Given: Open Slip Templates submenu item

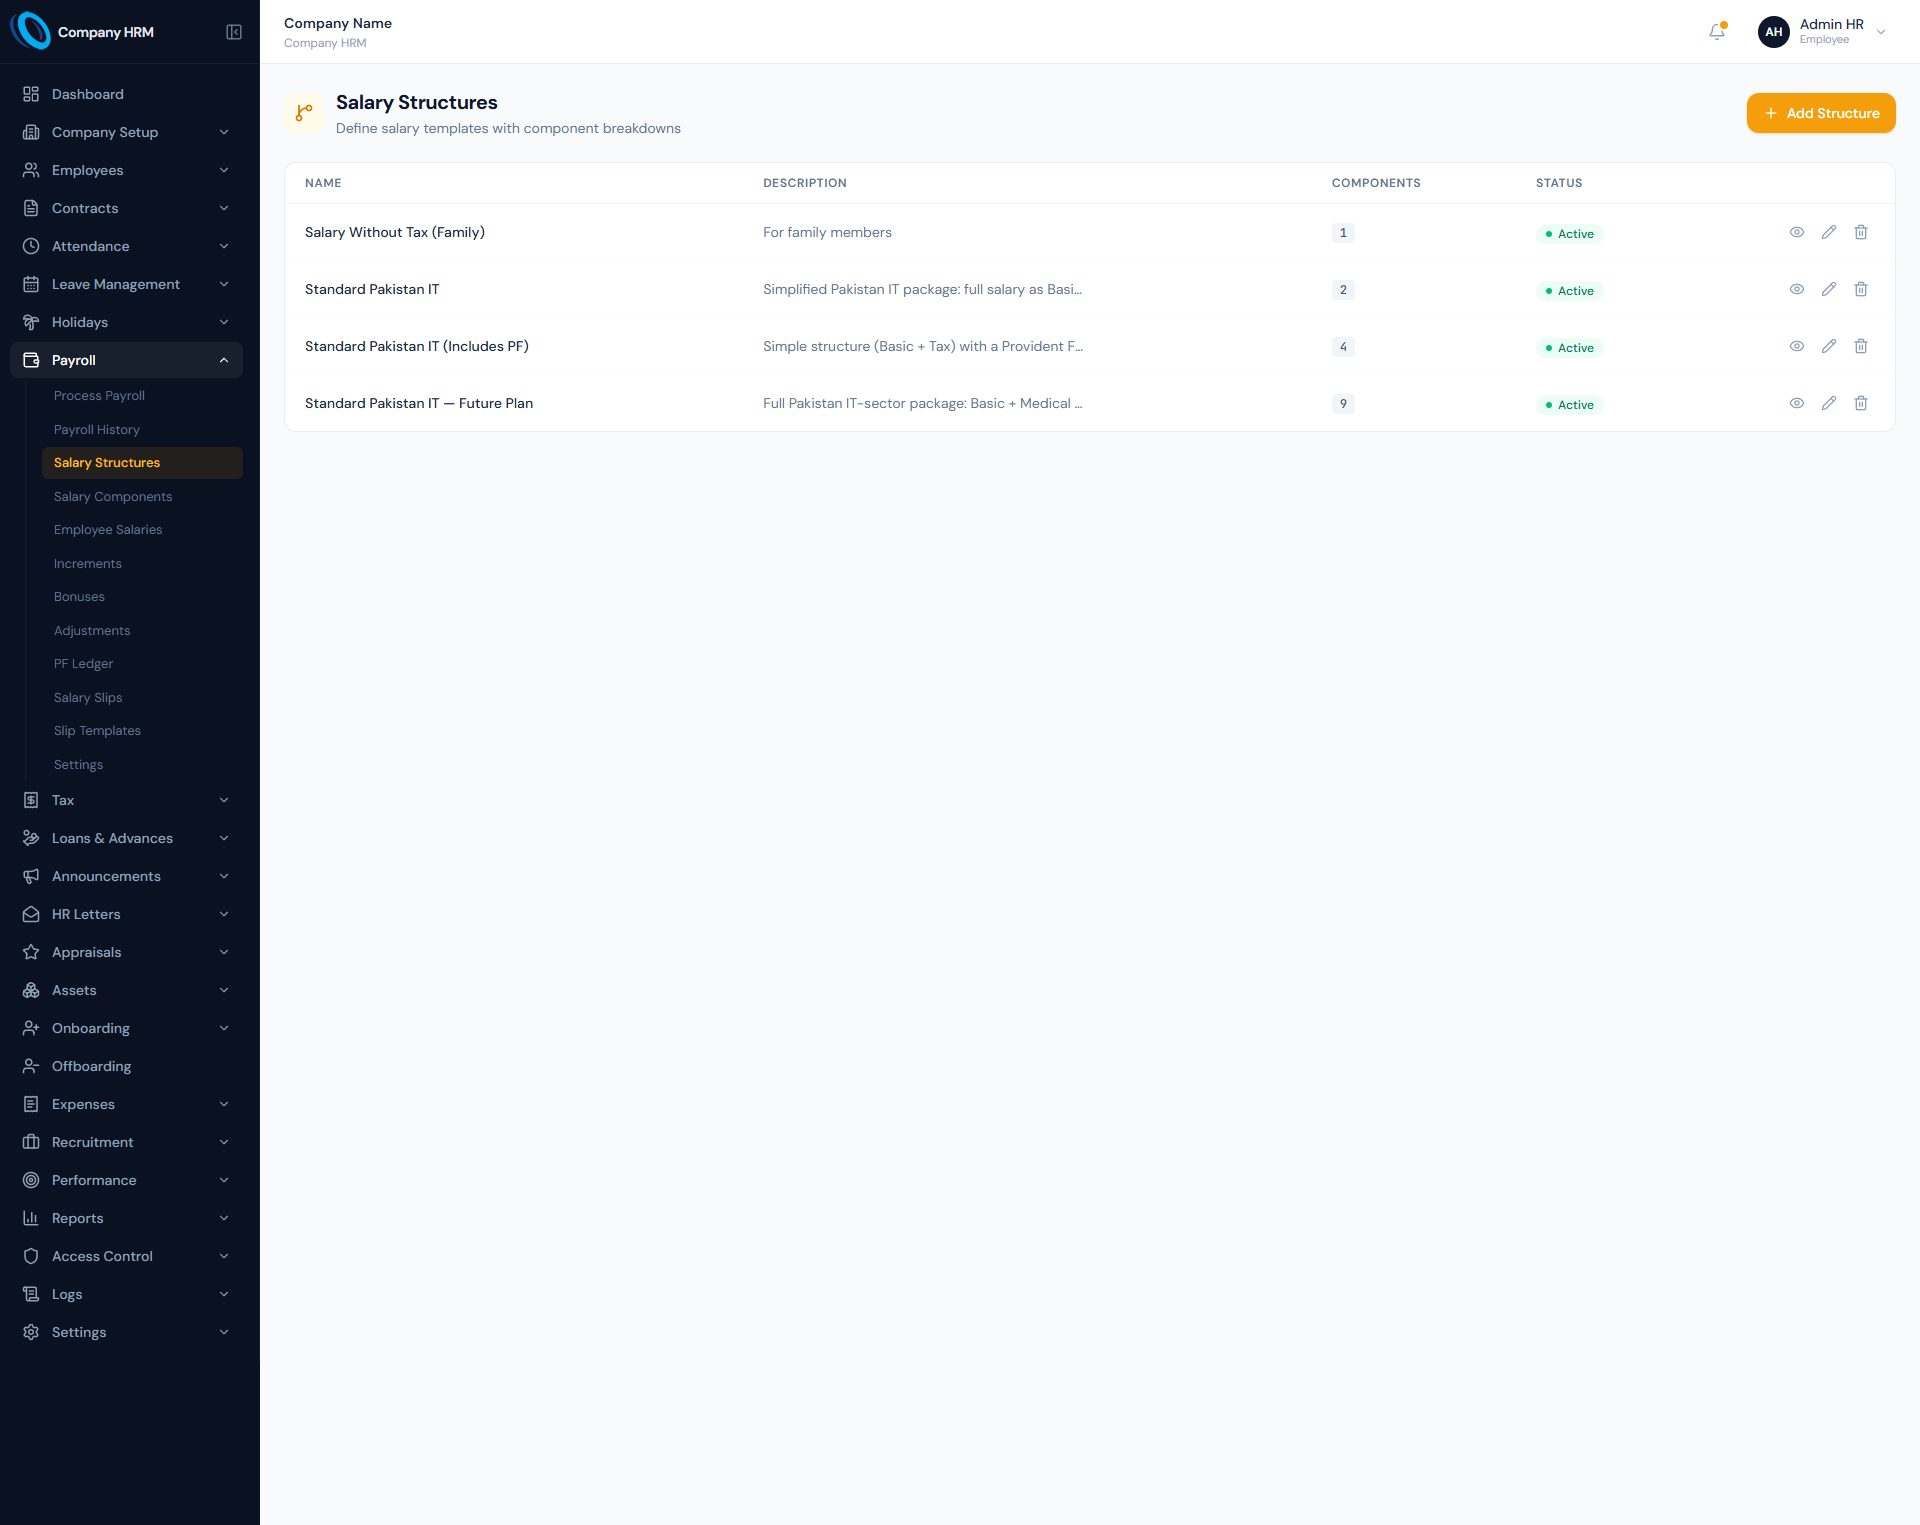Looking at the screenshot, I should tap(142, 731).
